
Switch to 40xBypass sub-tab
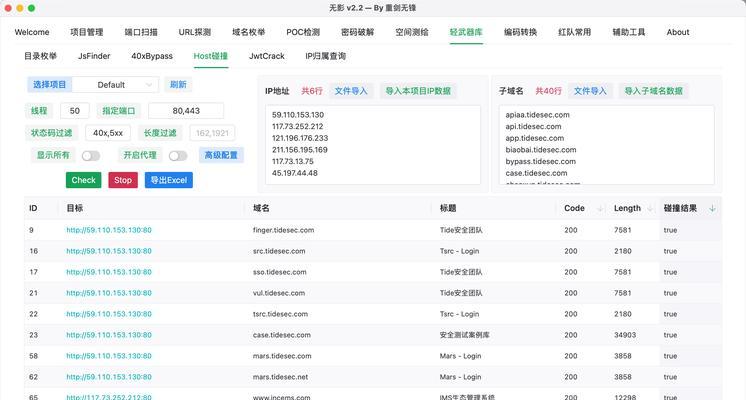tap(152, 56)
